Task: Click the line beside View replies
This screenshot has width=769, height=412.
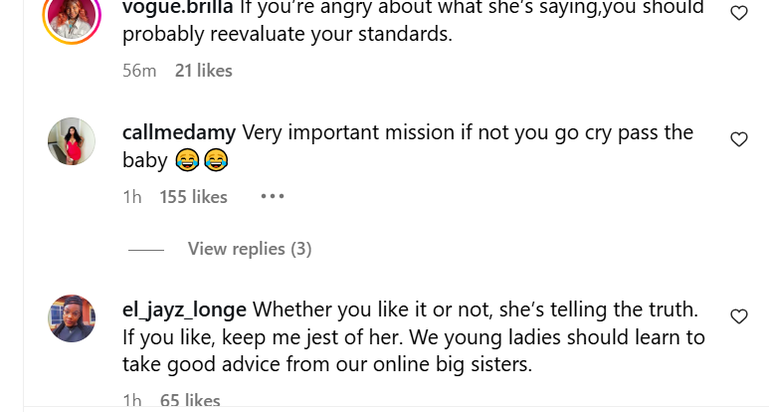Action: click(x=145, y=250)
